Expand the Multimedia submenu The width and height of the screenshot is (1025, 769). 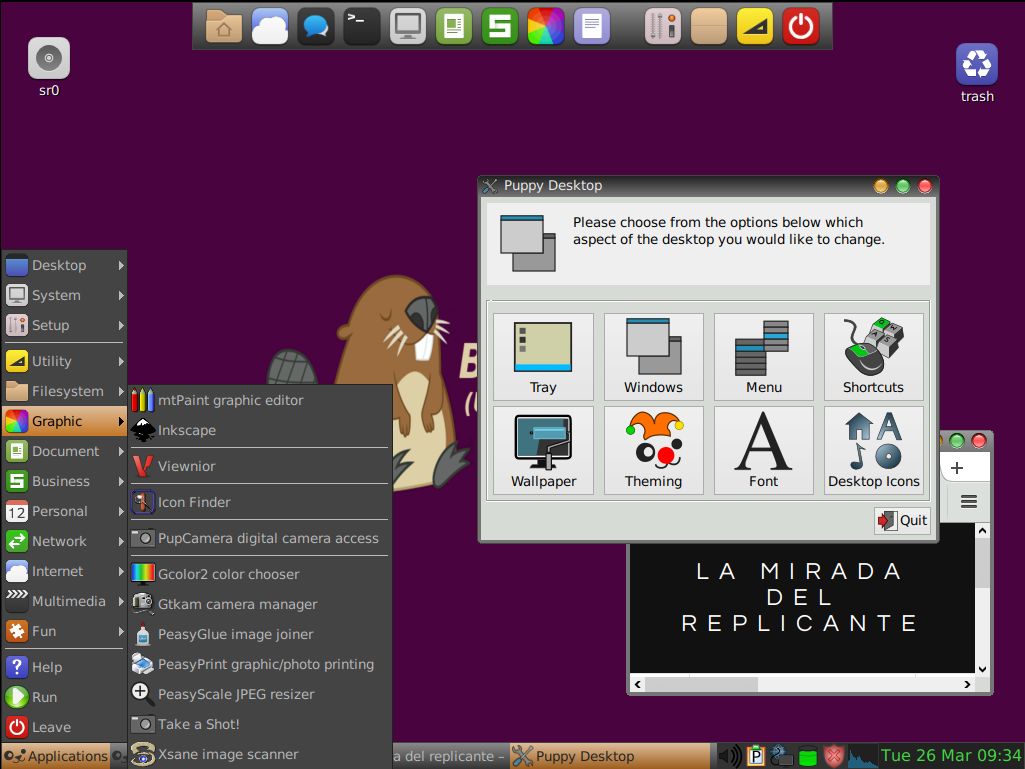[x=64, y=602]
